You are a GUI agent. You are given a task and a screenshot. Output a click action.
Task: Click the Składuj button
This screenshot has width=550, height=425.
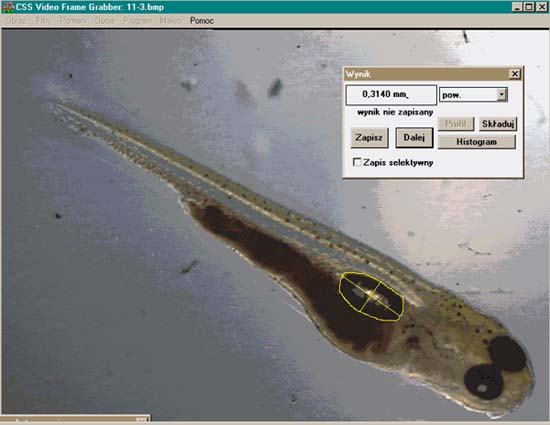click(498, 124)
